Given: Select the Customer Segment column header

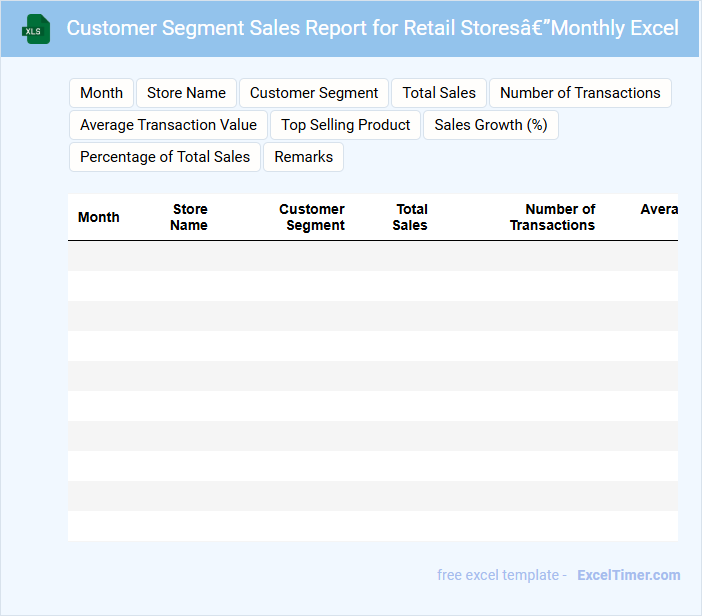Looking at the screenshot, I should click(x=312, y=217).
